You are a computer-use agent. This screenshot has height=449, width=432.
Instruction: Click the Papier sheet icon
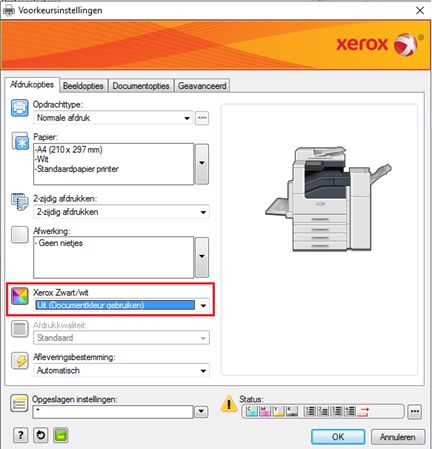[20, 141]
